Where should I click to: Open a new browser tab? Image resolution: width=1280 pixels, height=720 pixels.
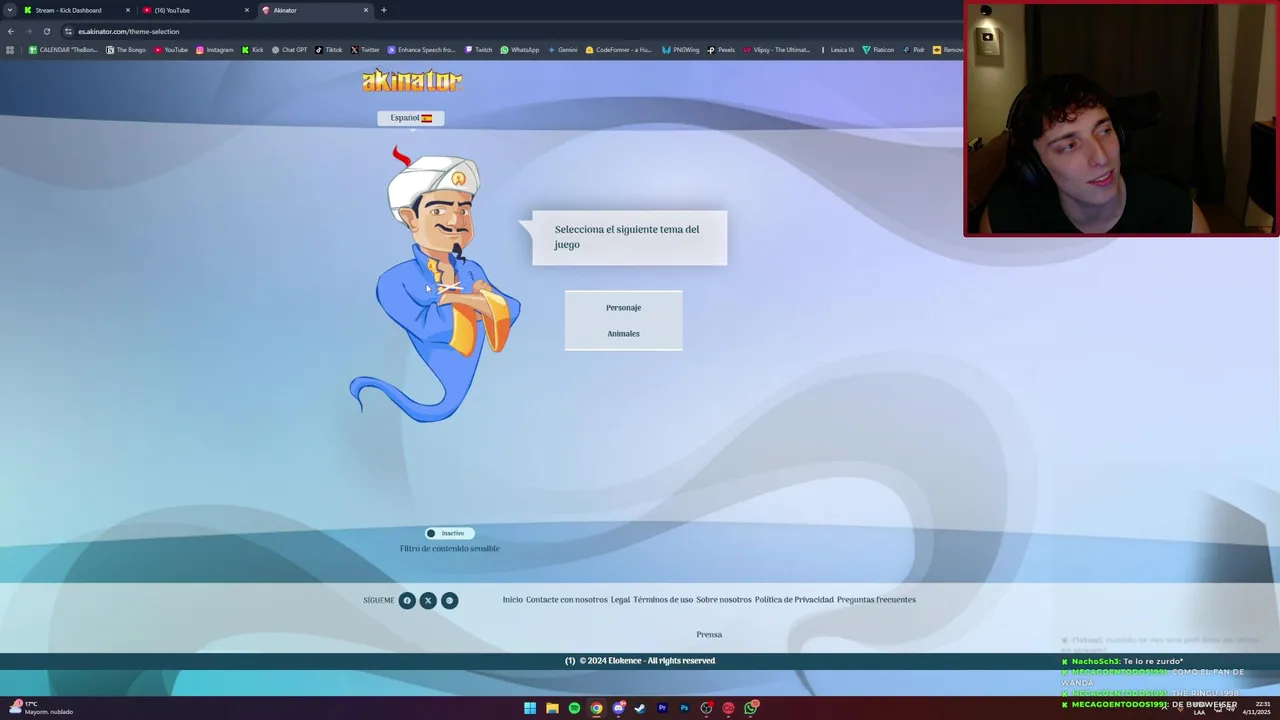pyautogui.click(x=384, y=10)
